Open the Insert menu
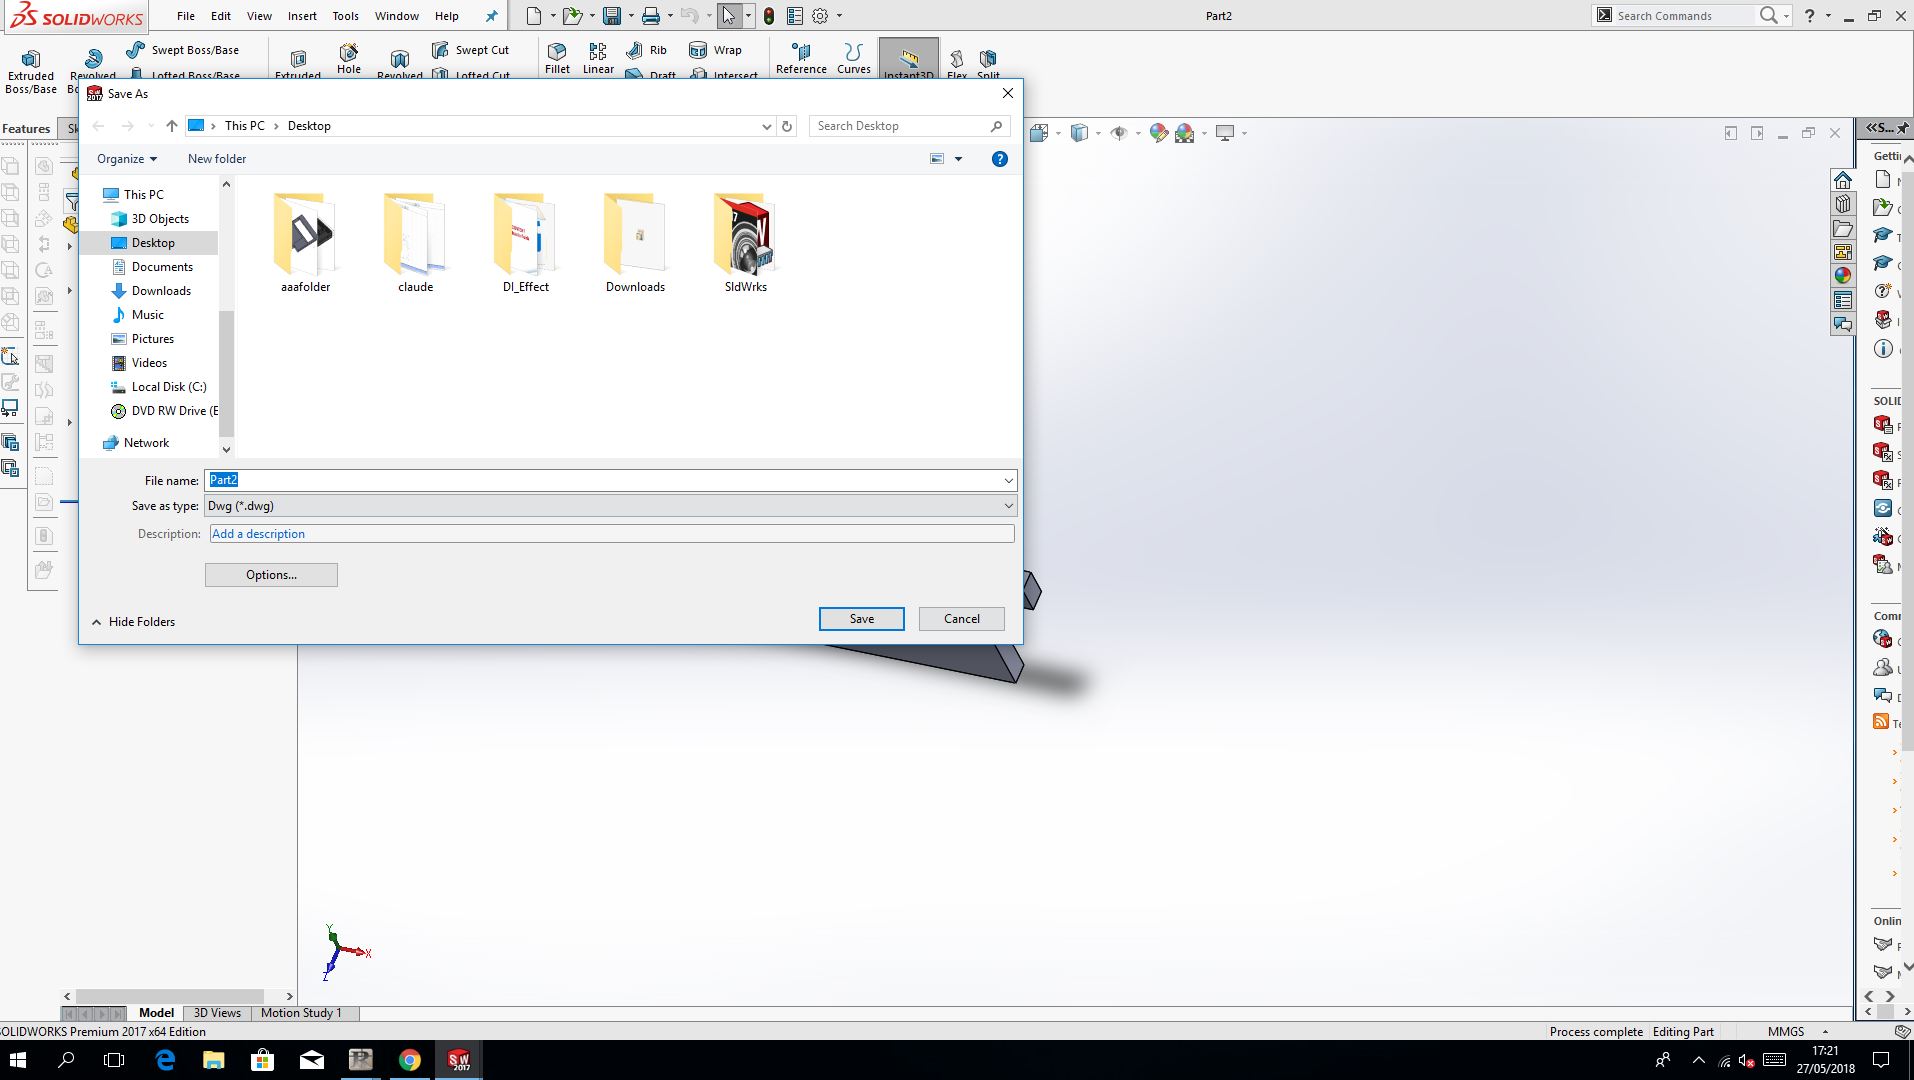 pos(302,16)
